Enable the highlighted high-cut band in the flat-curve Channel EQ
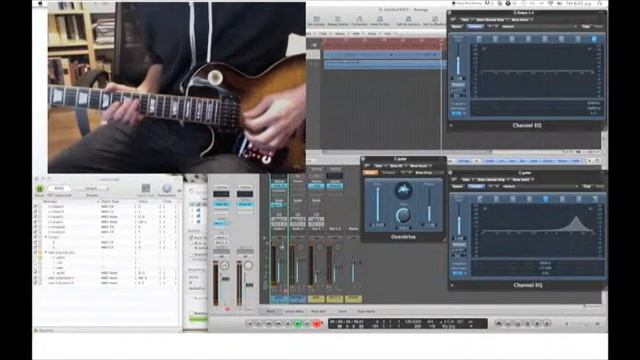640x360 pixels. pos(594,39)
